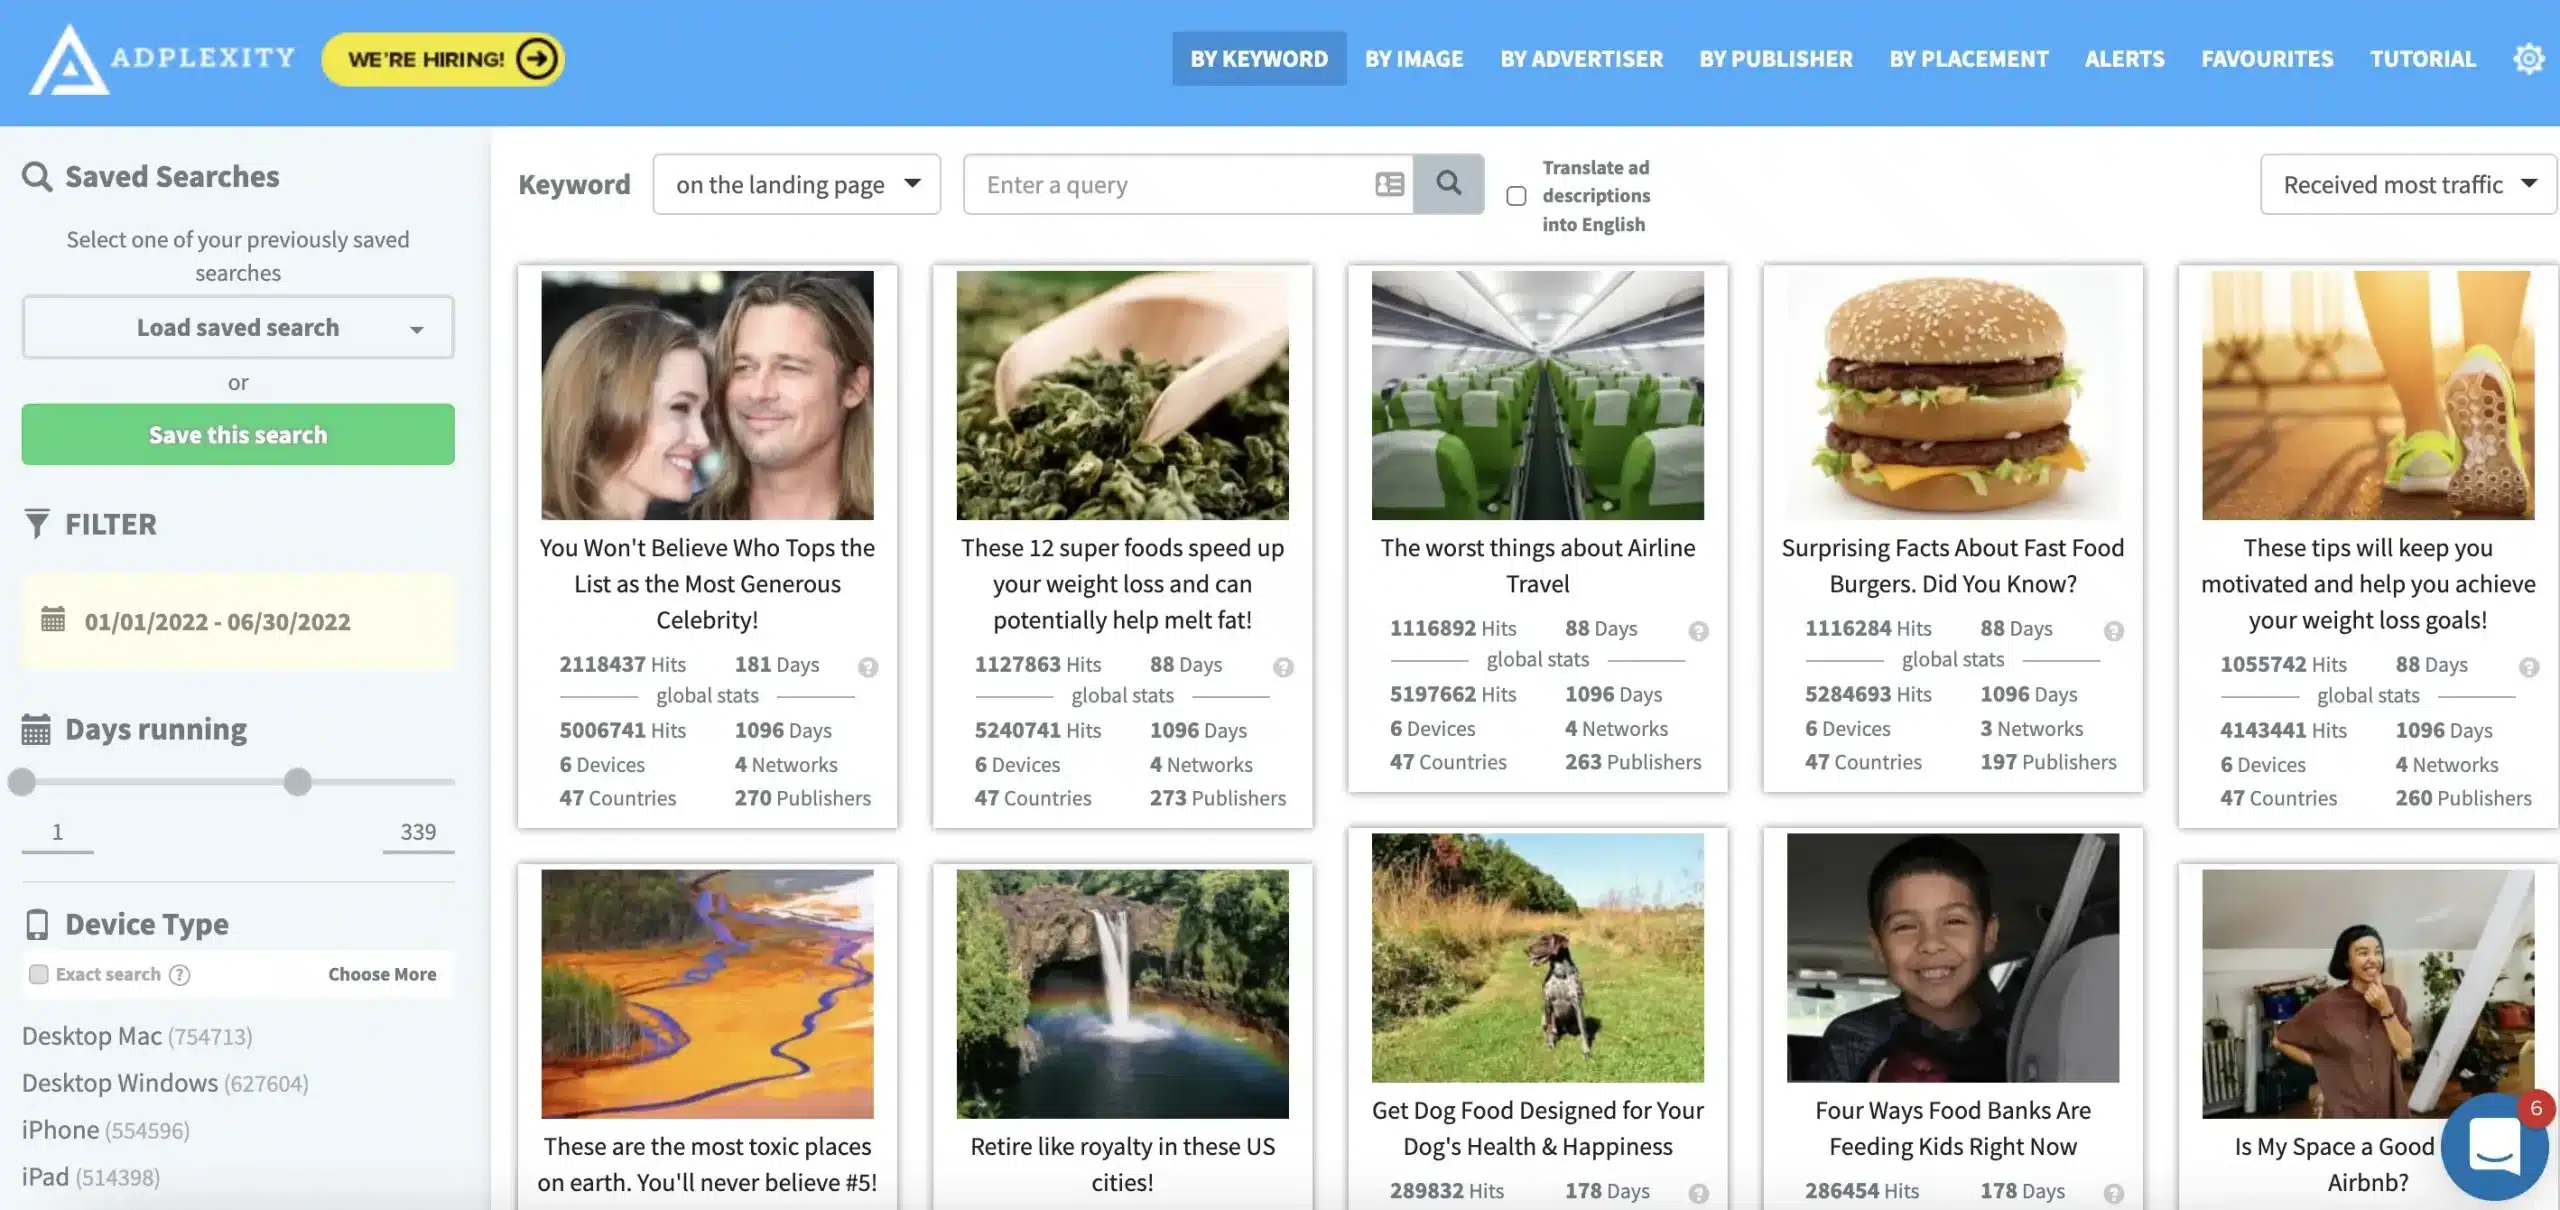Click Save this search button
Viewport: 2560px width, 1210px height.
(237, 433)
